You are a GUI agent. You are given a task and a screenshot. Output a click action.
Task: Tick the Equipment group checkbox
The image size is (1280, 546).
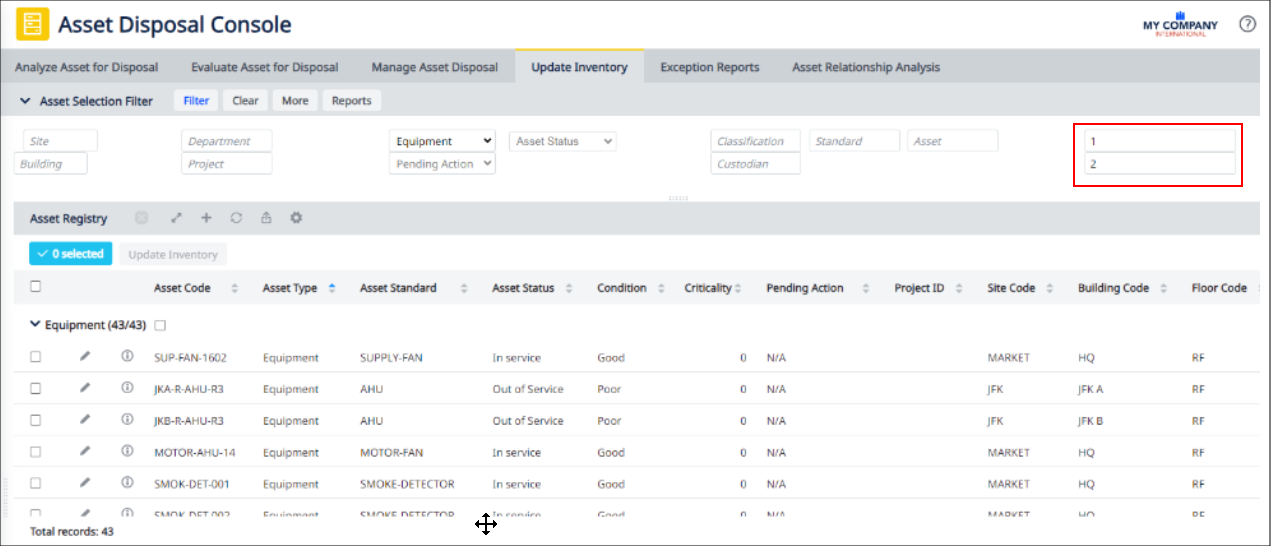tap(160, 325)
